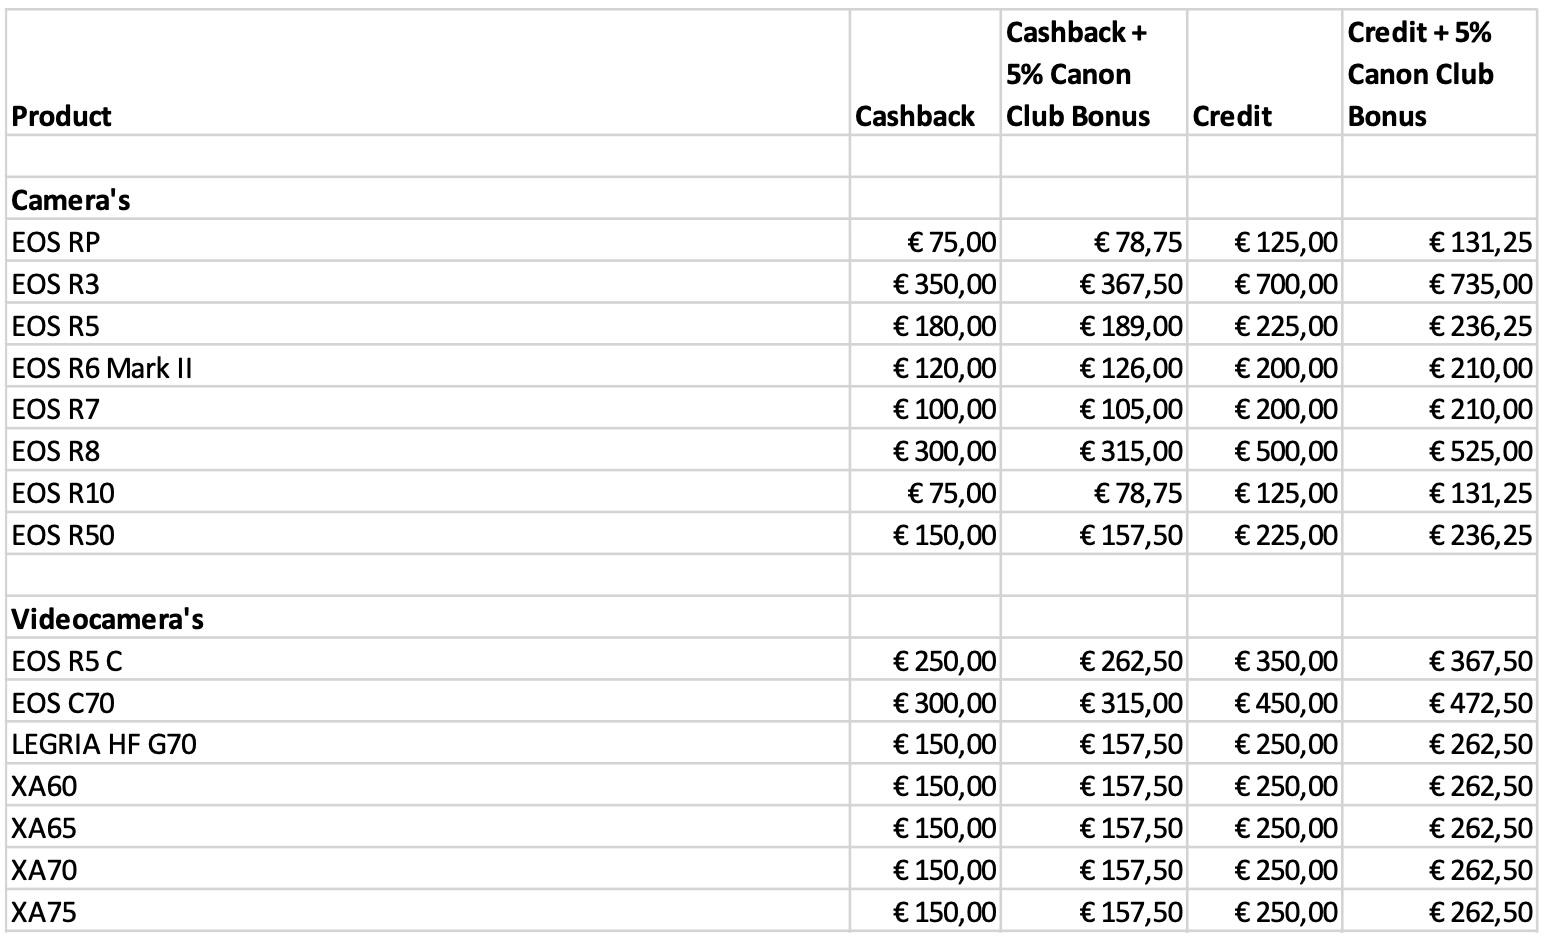1546x942 pixels.
Task: Click the EOS R5 Credit value € 225,00
Action: coord(1286,326)
